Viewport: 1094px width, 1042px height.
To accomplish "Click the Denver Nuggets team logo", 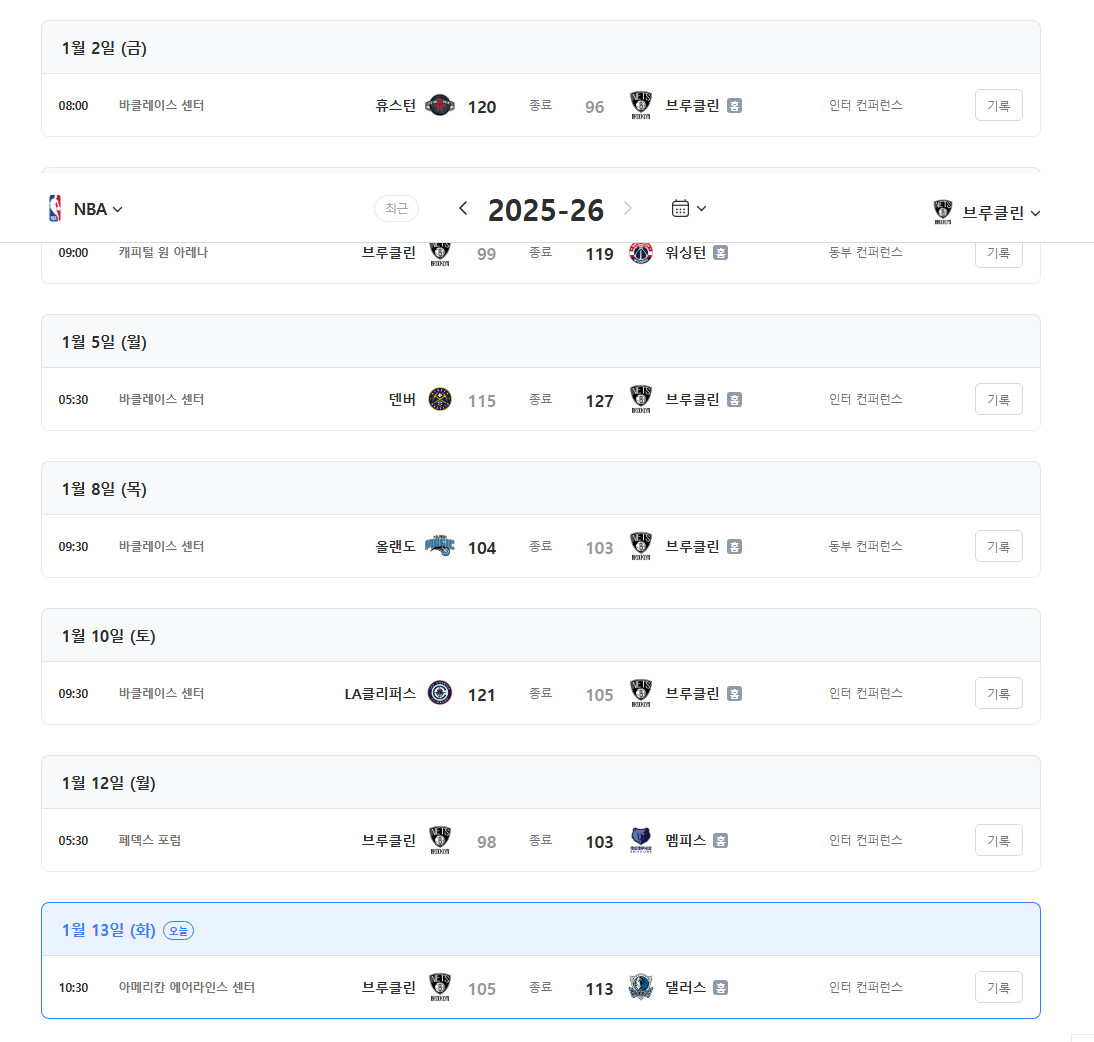I will pos(440,400).
